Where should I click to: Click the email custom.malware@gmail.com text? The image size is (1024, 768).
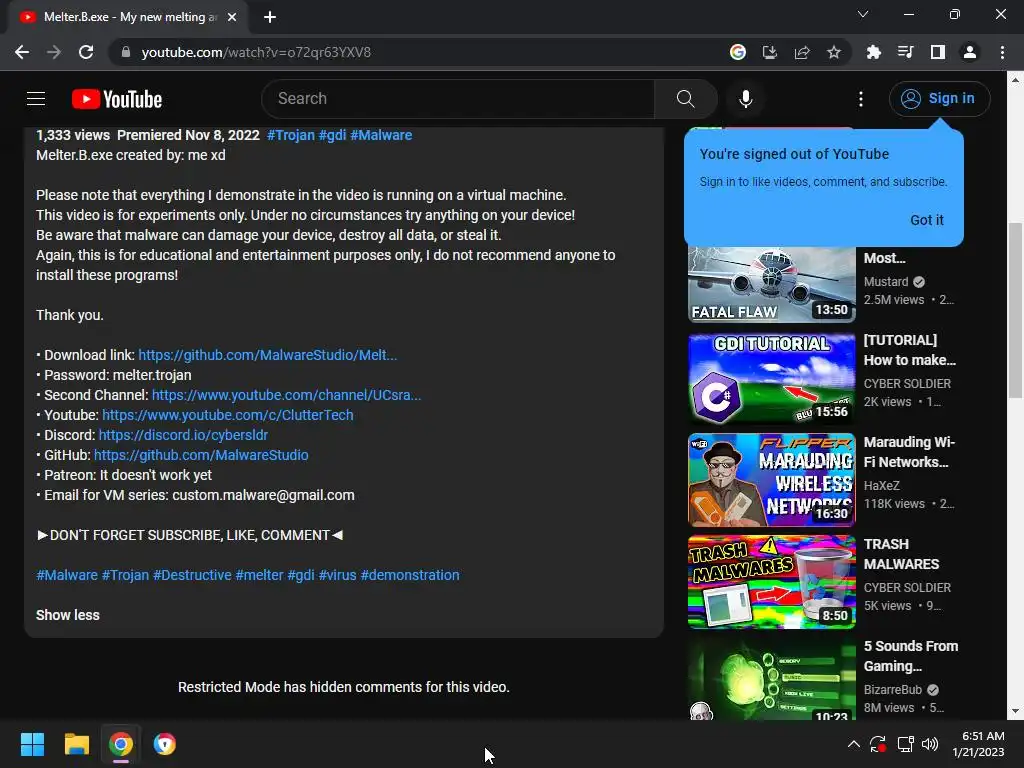(263, 495)
